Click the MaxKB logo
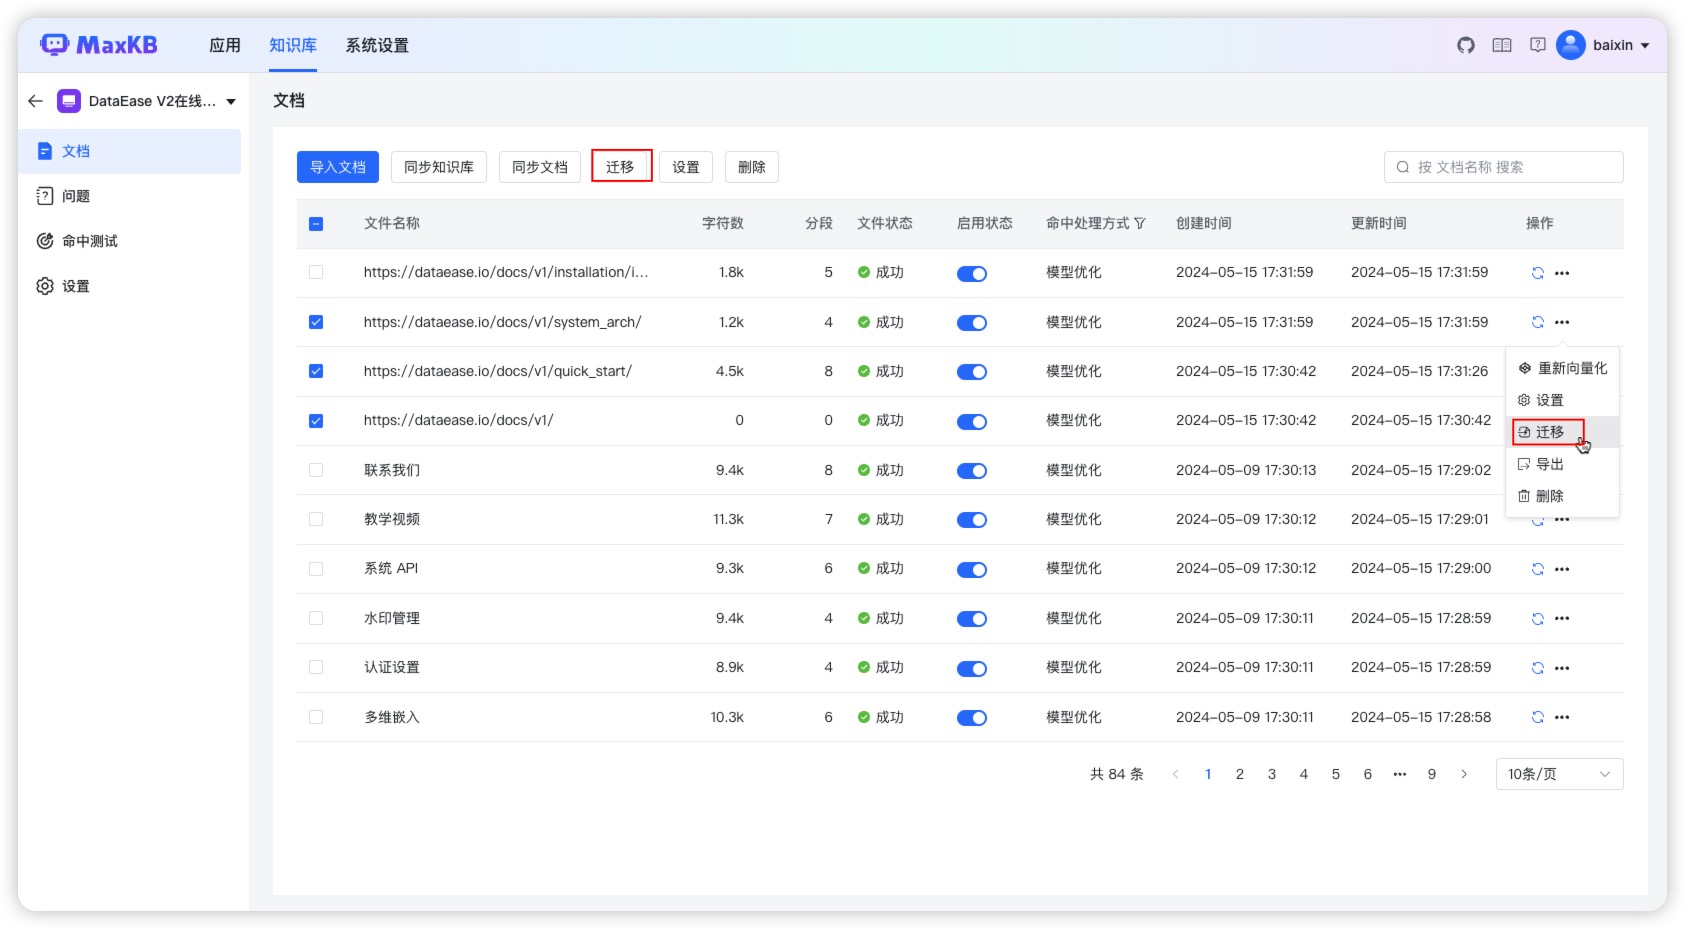The width and height of the screenshot is (1685, 929). coord(99,45)
